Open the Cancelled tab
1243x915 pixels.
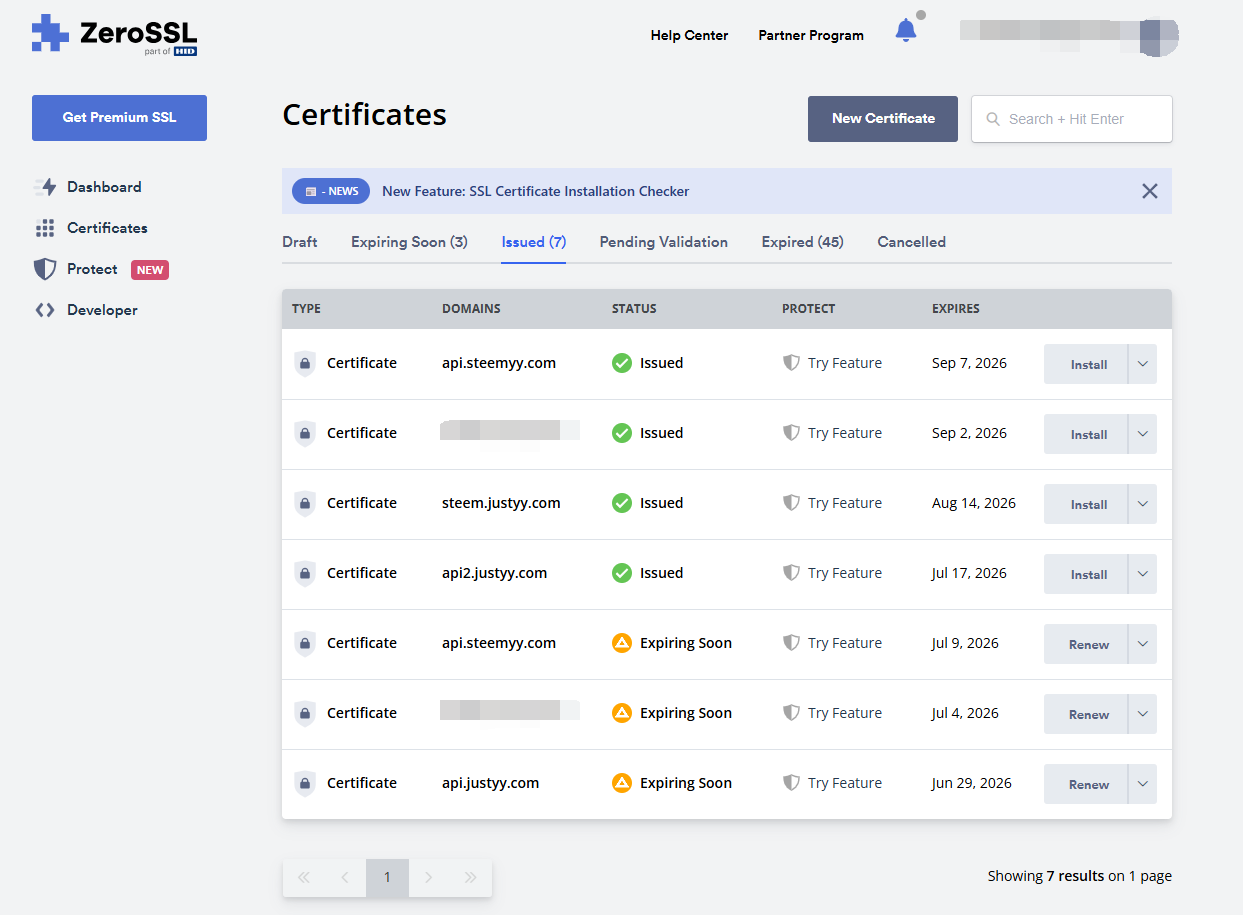tap(911, 242)
